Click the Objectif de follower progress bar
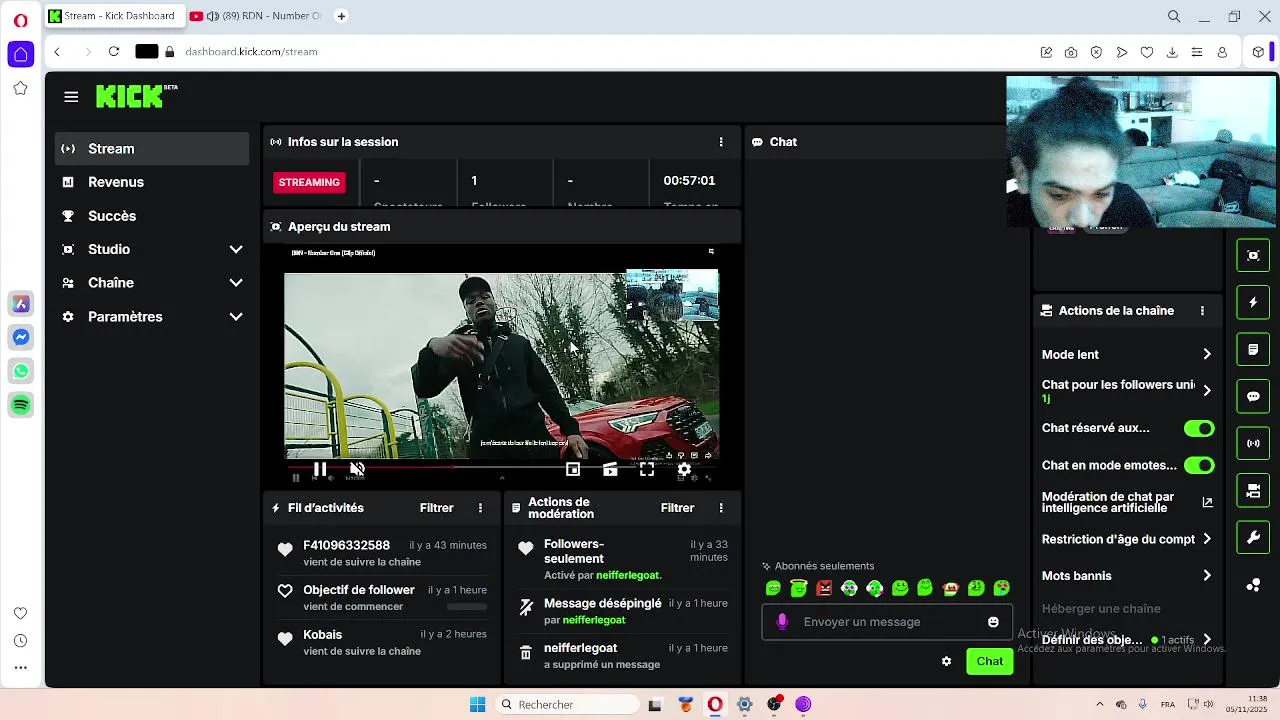The image size is (1280, 720). 467,607
